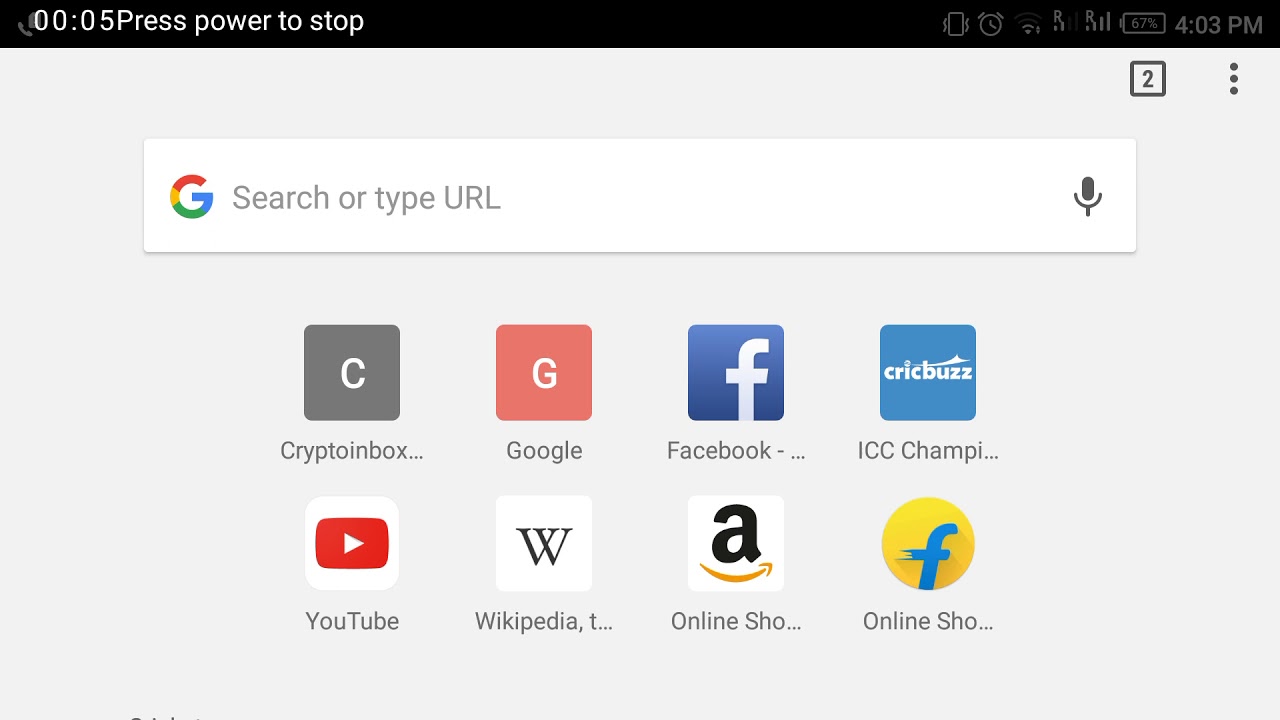
Task: Tap the battery indicator in status bar
Action: [x=1143, y=23]
